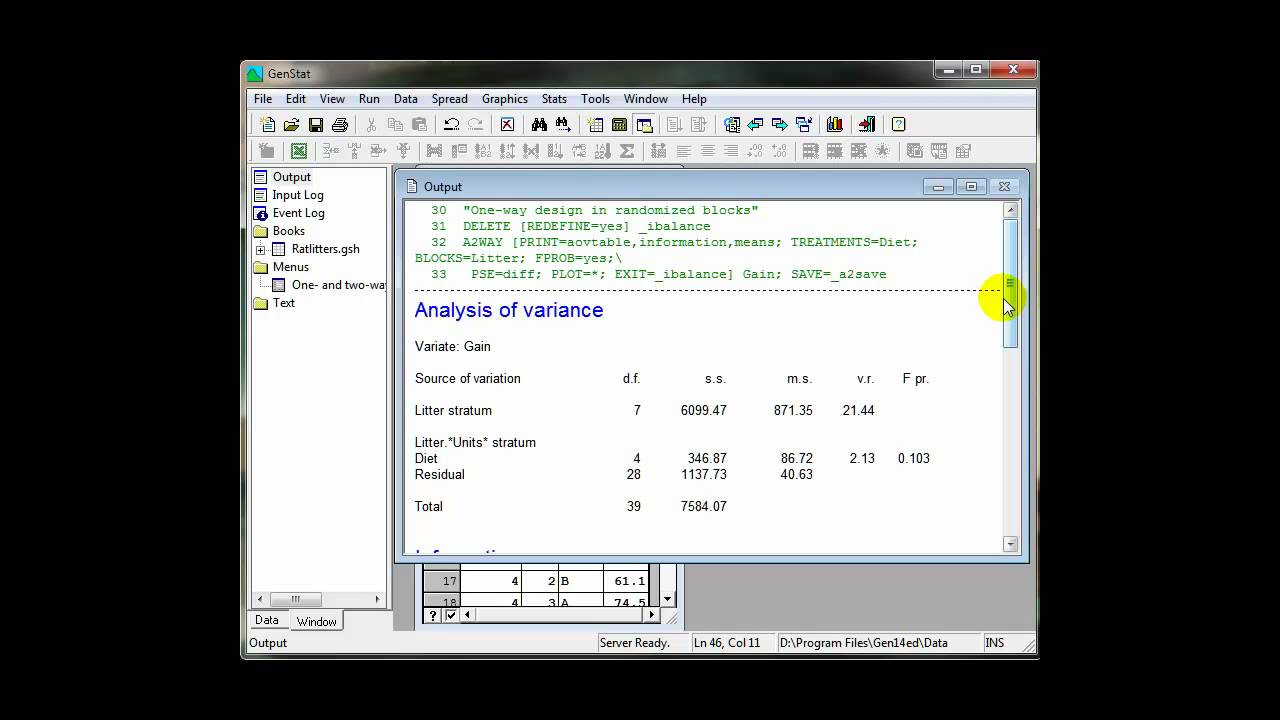Viewport: 1280px width, 720px height.
Task: Open the File menu
Action: 263,99
